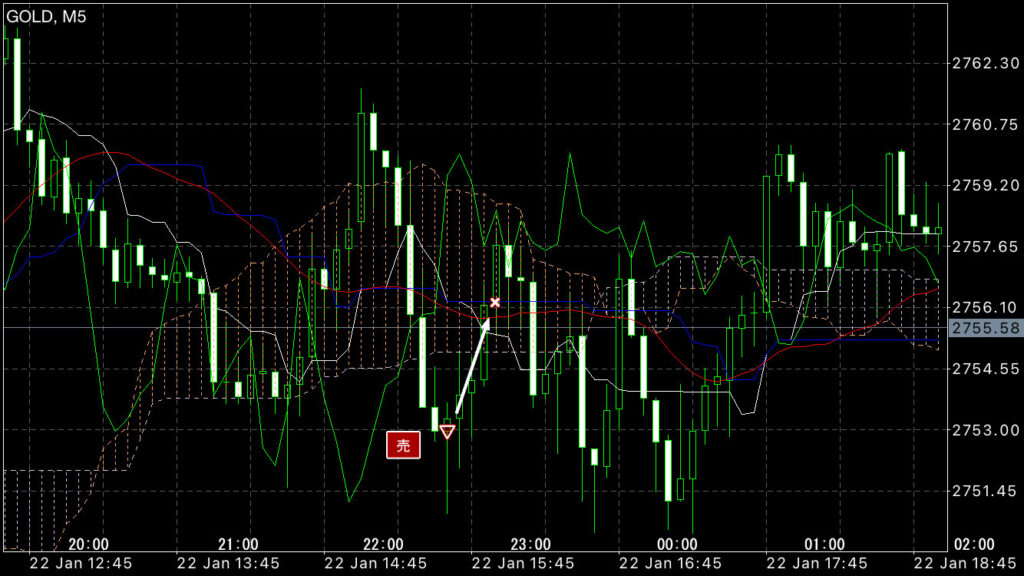Click the red X trade close marker

pos(495,302)
